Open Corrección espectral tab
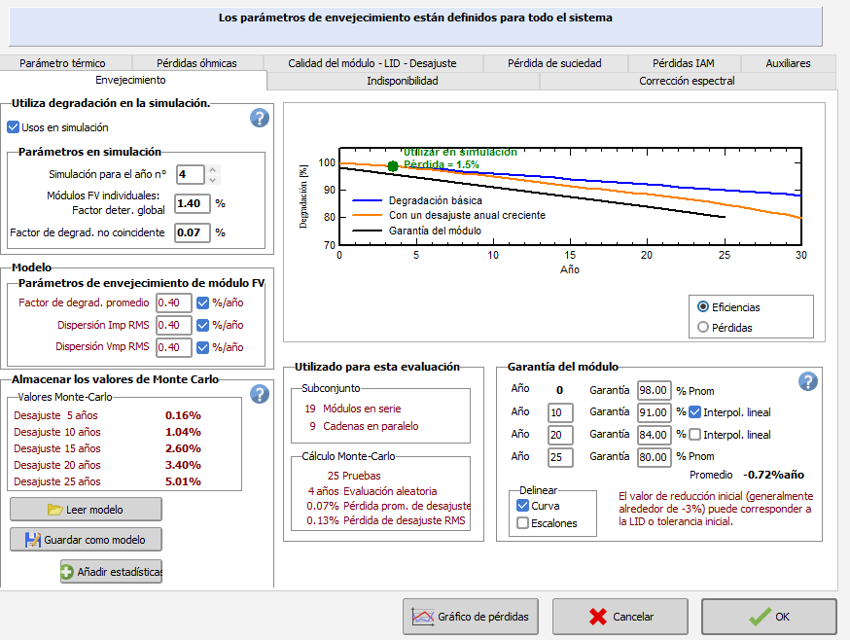Screen dimensions: 850x640 tap(686, 81)
